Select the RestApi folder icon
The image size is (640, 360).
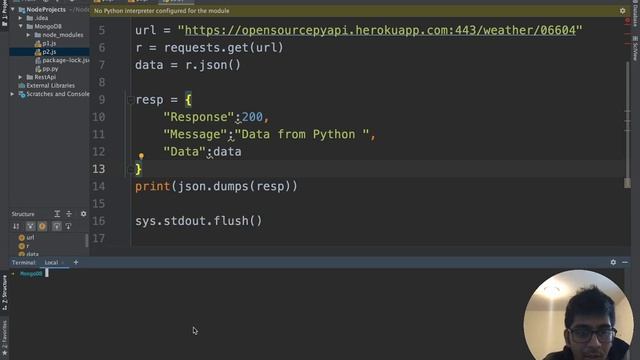[29, 77]
